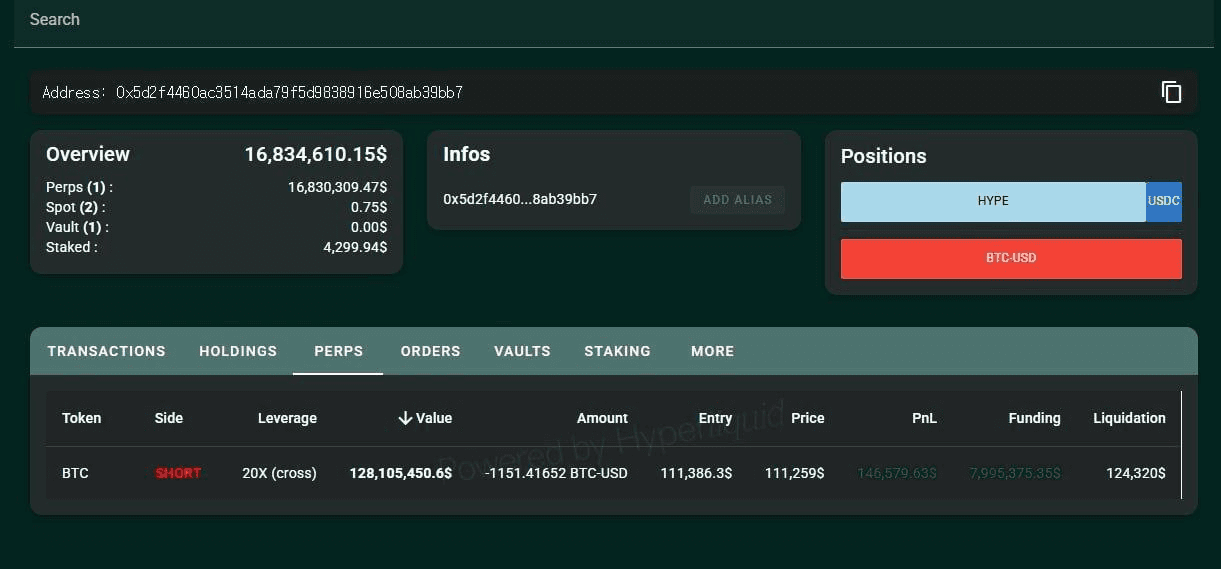
Task: Sort table by Leverage column header
Action: click(x=287, y=418)
